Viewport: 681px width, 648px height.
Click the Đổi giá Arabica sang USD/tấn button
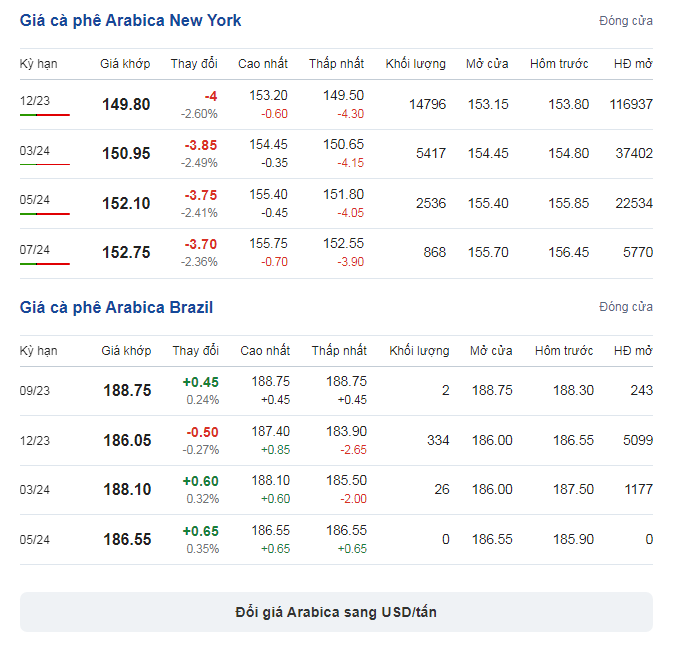coord(336,612)
